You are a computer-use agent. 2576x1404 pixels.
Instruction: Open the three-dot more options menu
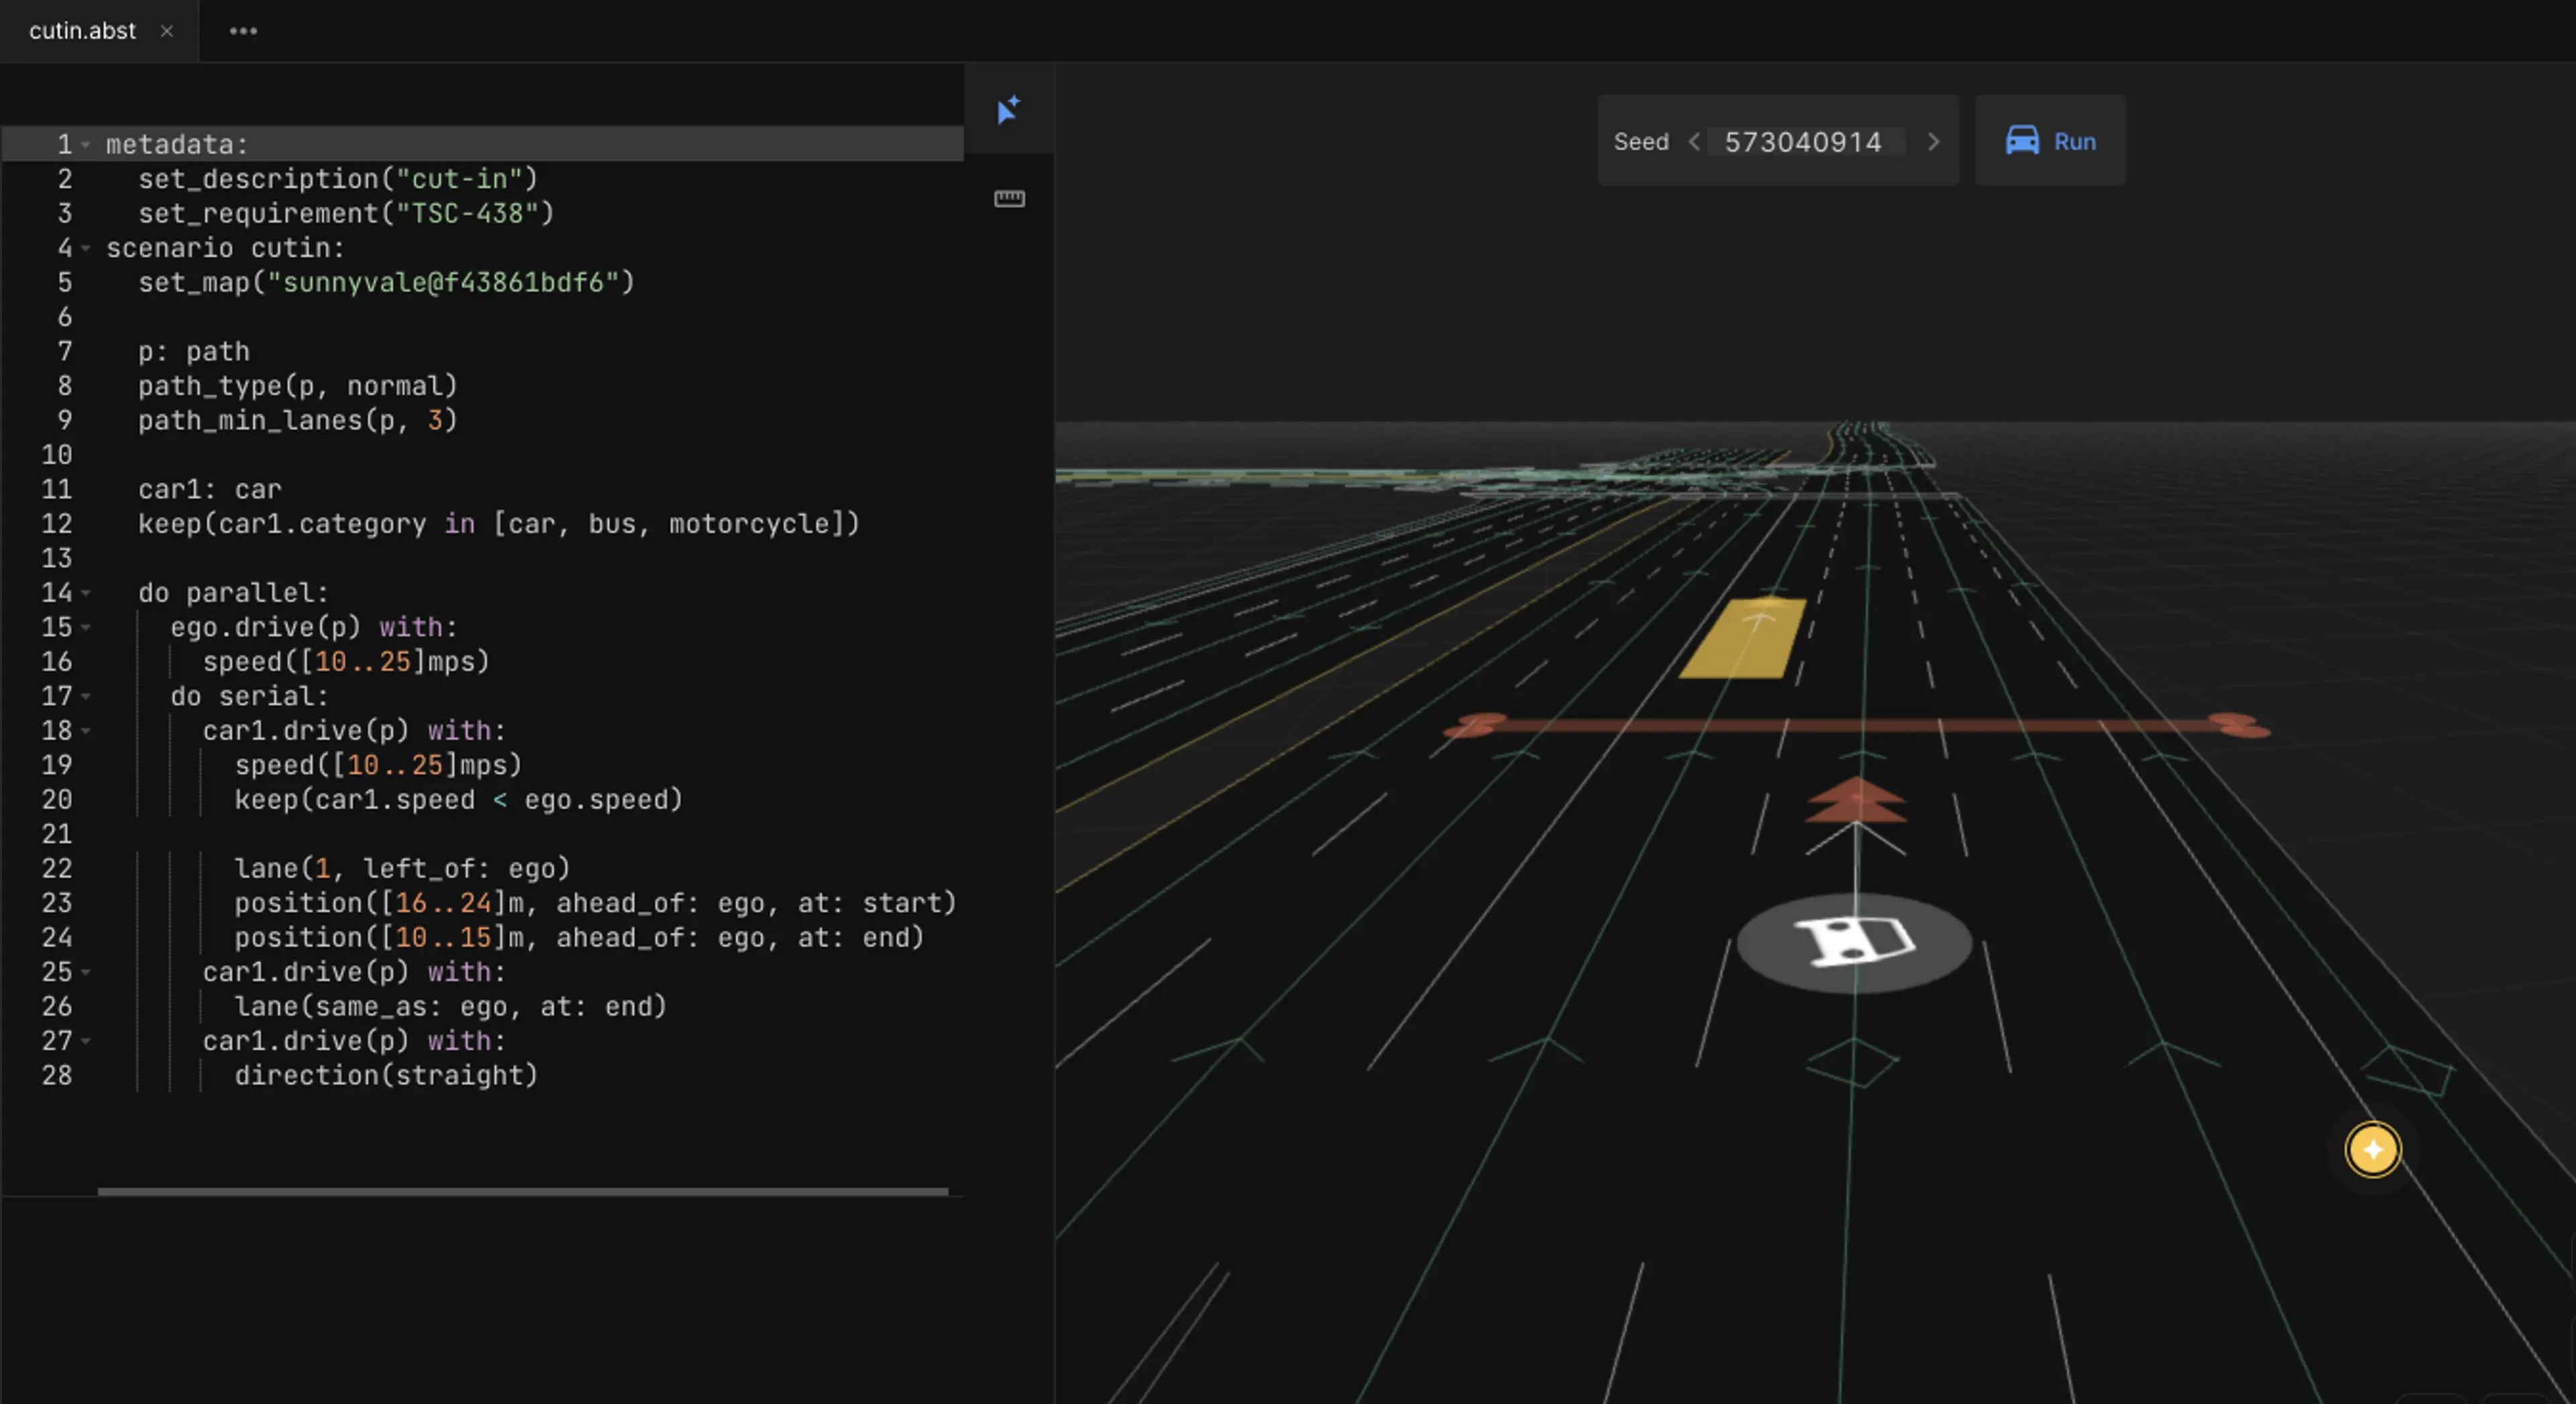[243, 31]
